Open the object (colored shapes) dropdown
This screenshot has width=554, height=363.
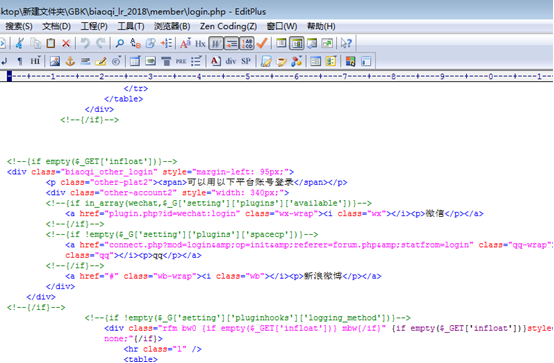pyautogui.click(x=296, y=61)
